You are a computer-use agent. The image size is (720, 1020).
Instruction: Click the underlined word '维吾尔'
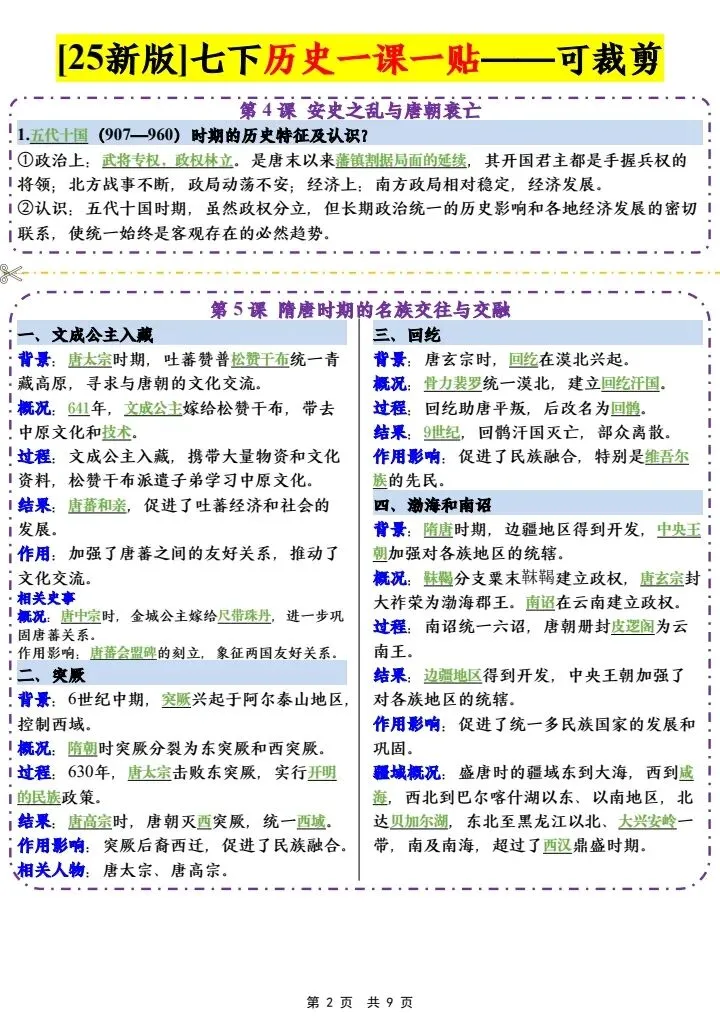[667, 457]
